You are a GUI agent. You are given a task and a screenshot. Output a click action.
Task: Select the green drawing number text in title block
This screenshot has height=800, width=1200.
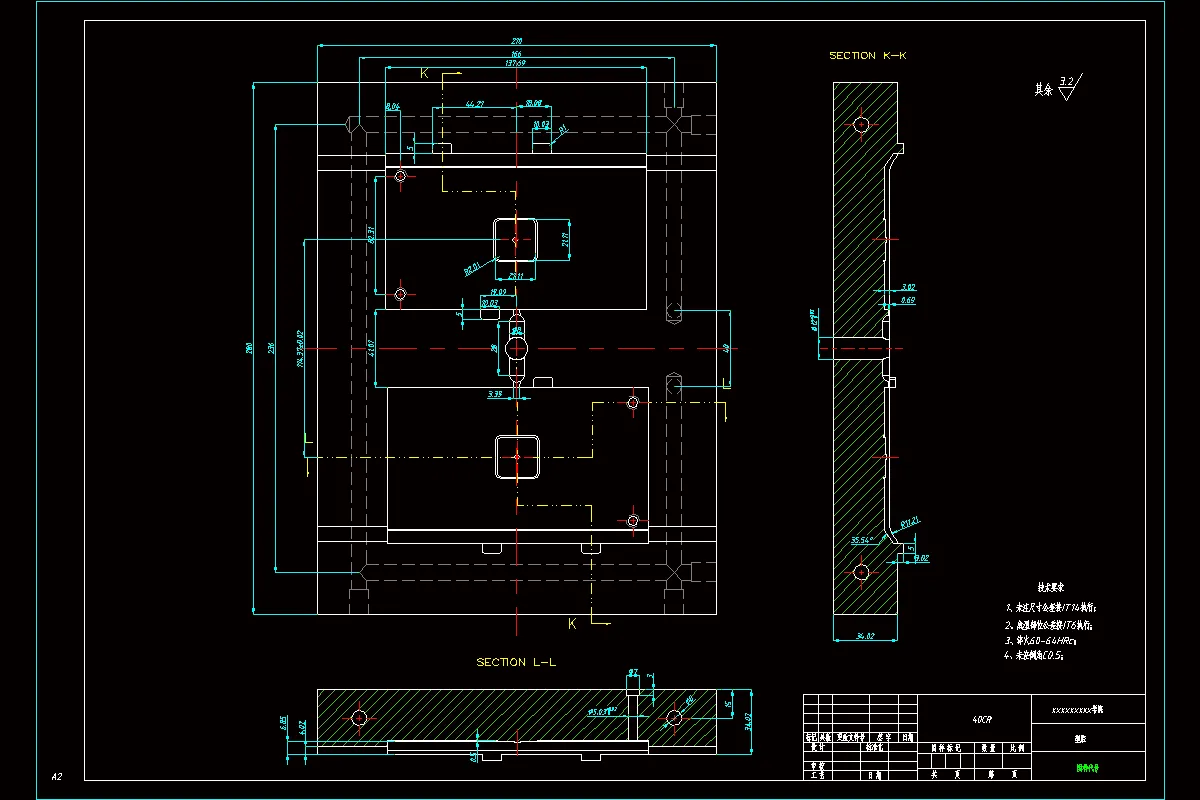click(1086, 768)
